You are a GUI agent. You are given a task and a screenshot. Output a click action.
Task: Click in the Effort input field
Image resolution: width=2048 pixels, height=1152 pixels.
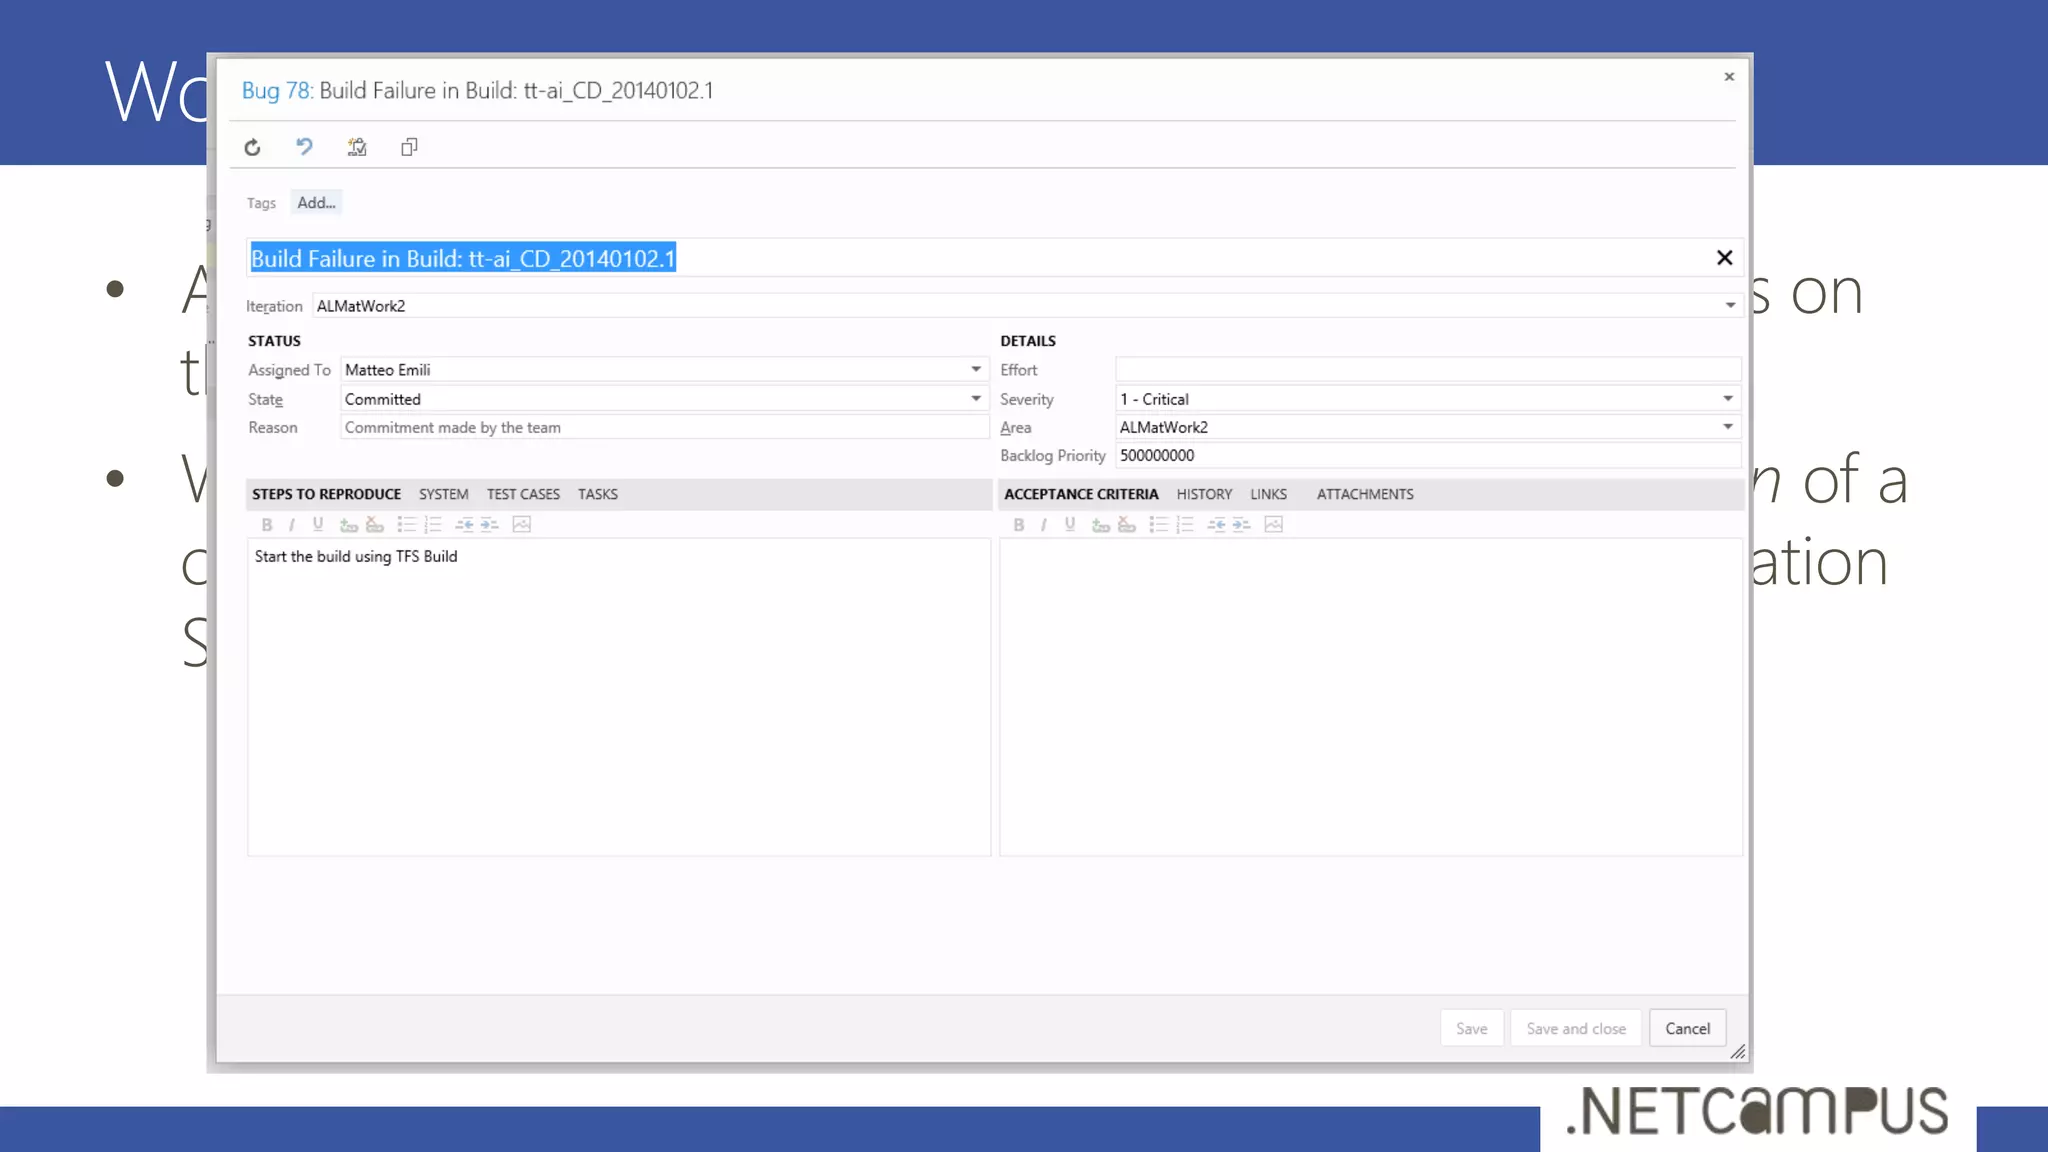1428,369
